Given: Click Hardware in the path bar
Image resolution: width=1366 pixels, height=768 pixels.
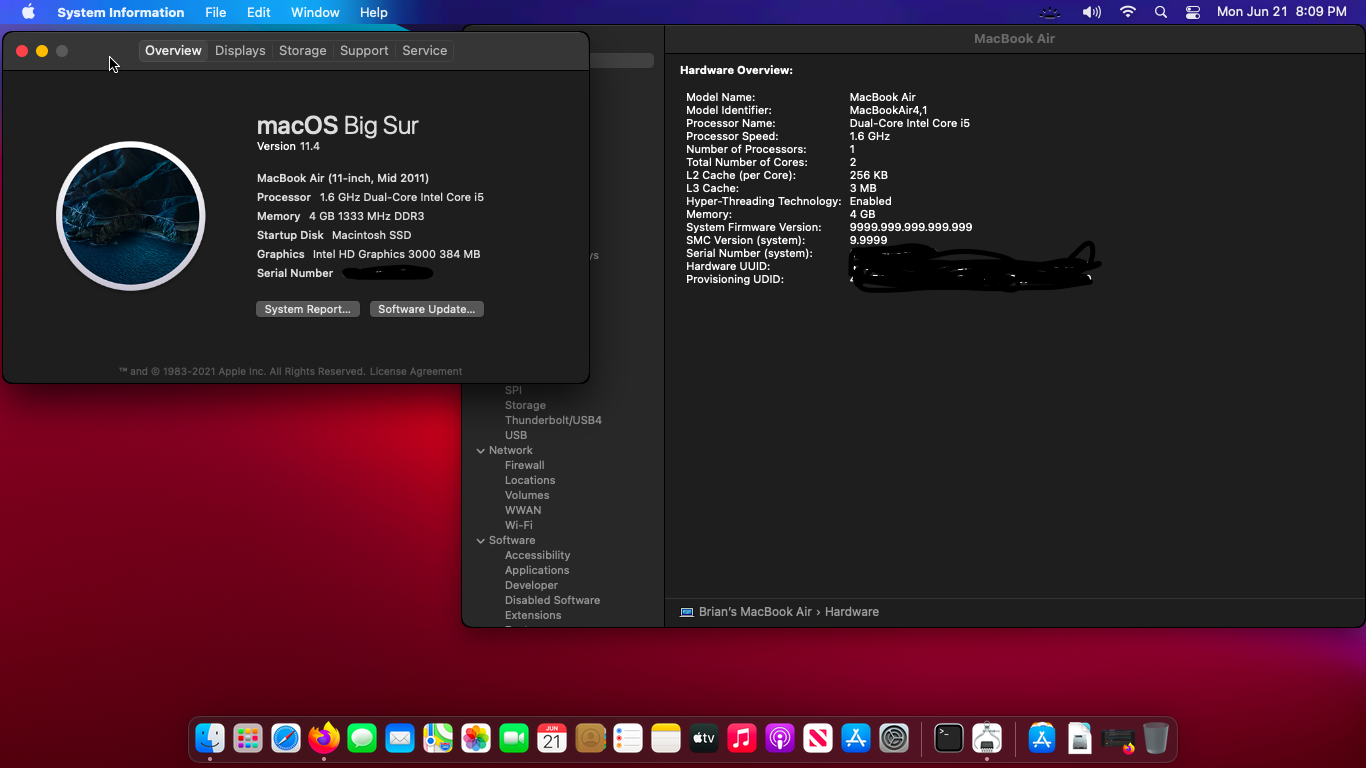Looking at the screenshot, I should point(852,612).
